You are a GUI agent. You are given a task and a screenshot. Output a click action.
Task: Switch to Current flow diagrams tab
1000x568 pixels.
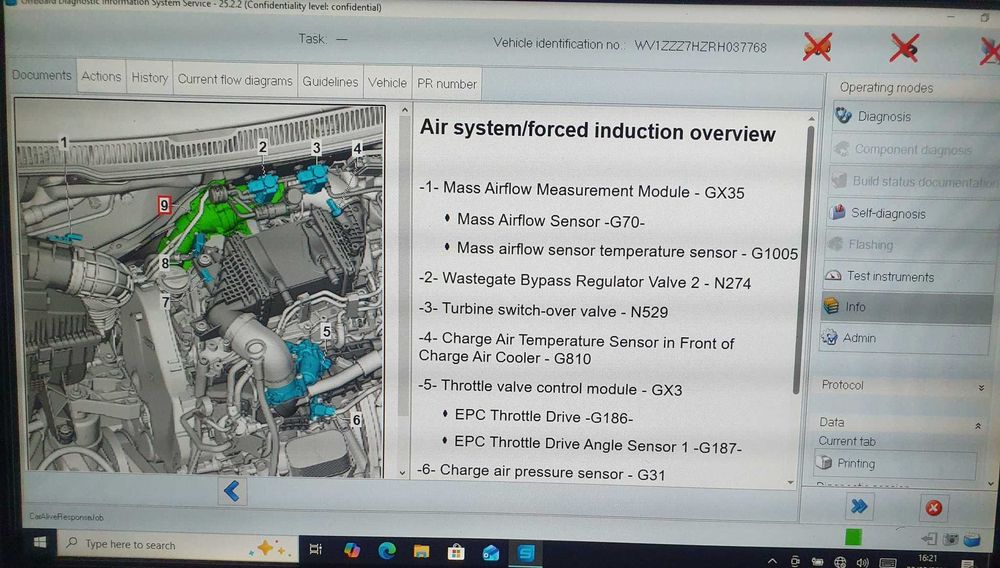pos(235,80)
